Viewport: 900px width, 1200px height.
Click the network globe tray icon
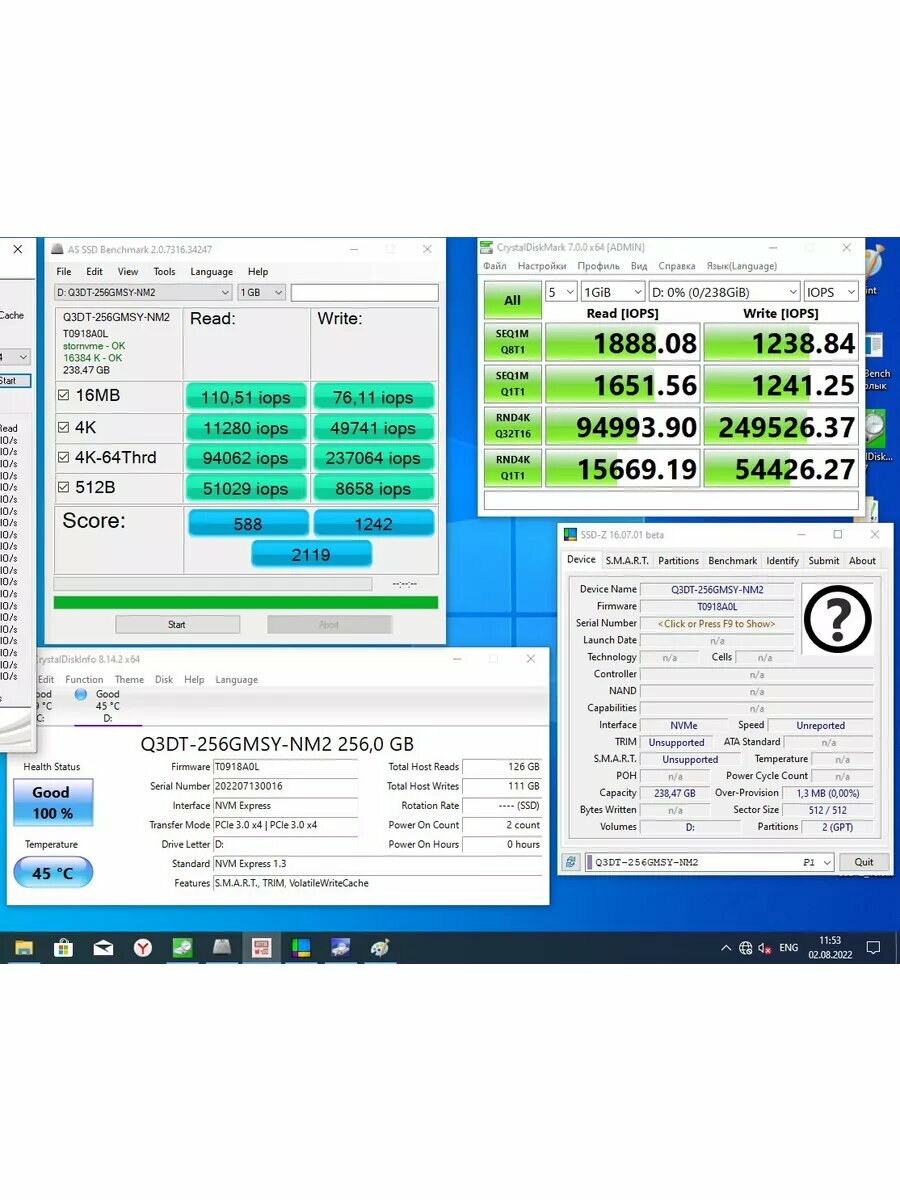[x=745, y=947]
